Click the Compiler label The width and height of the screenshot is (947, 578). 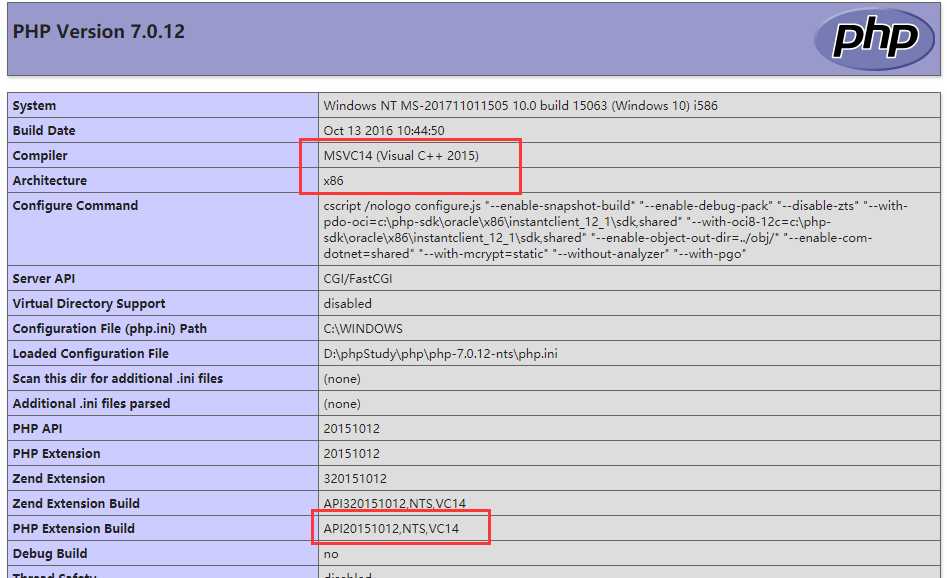coord(40,156)
